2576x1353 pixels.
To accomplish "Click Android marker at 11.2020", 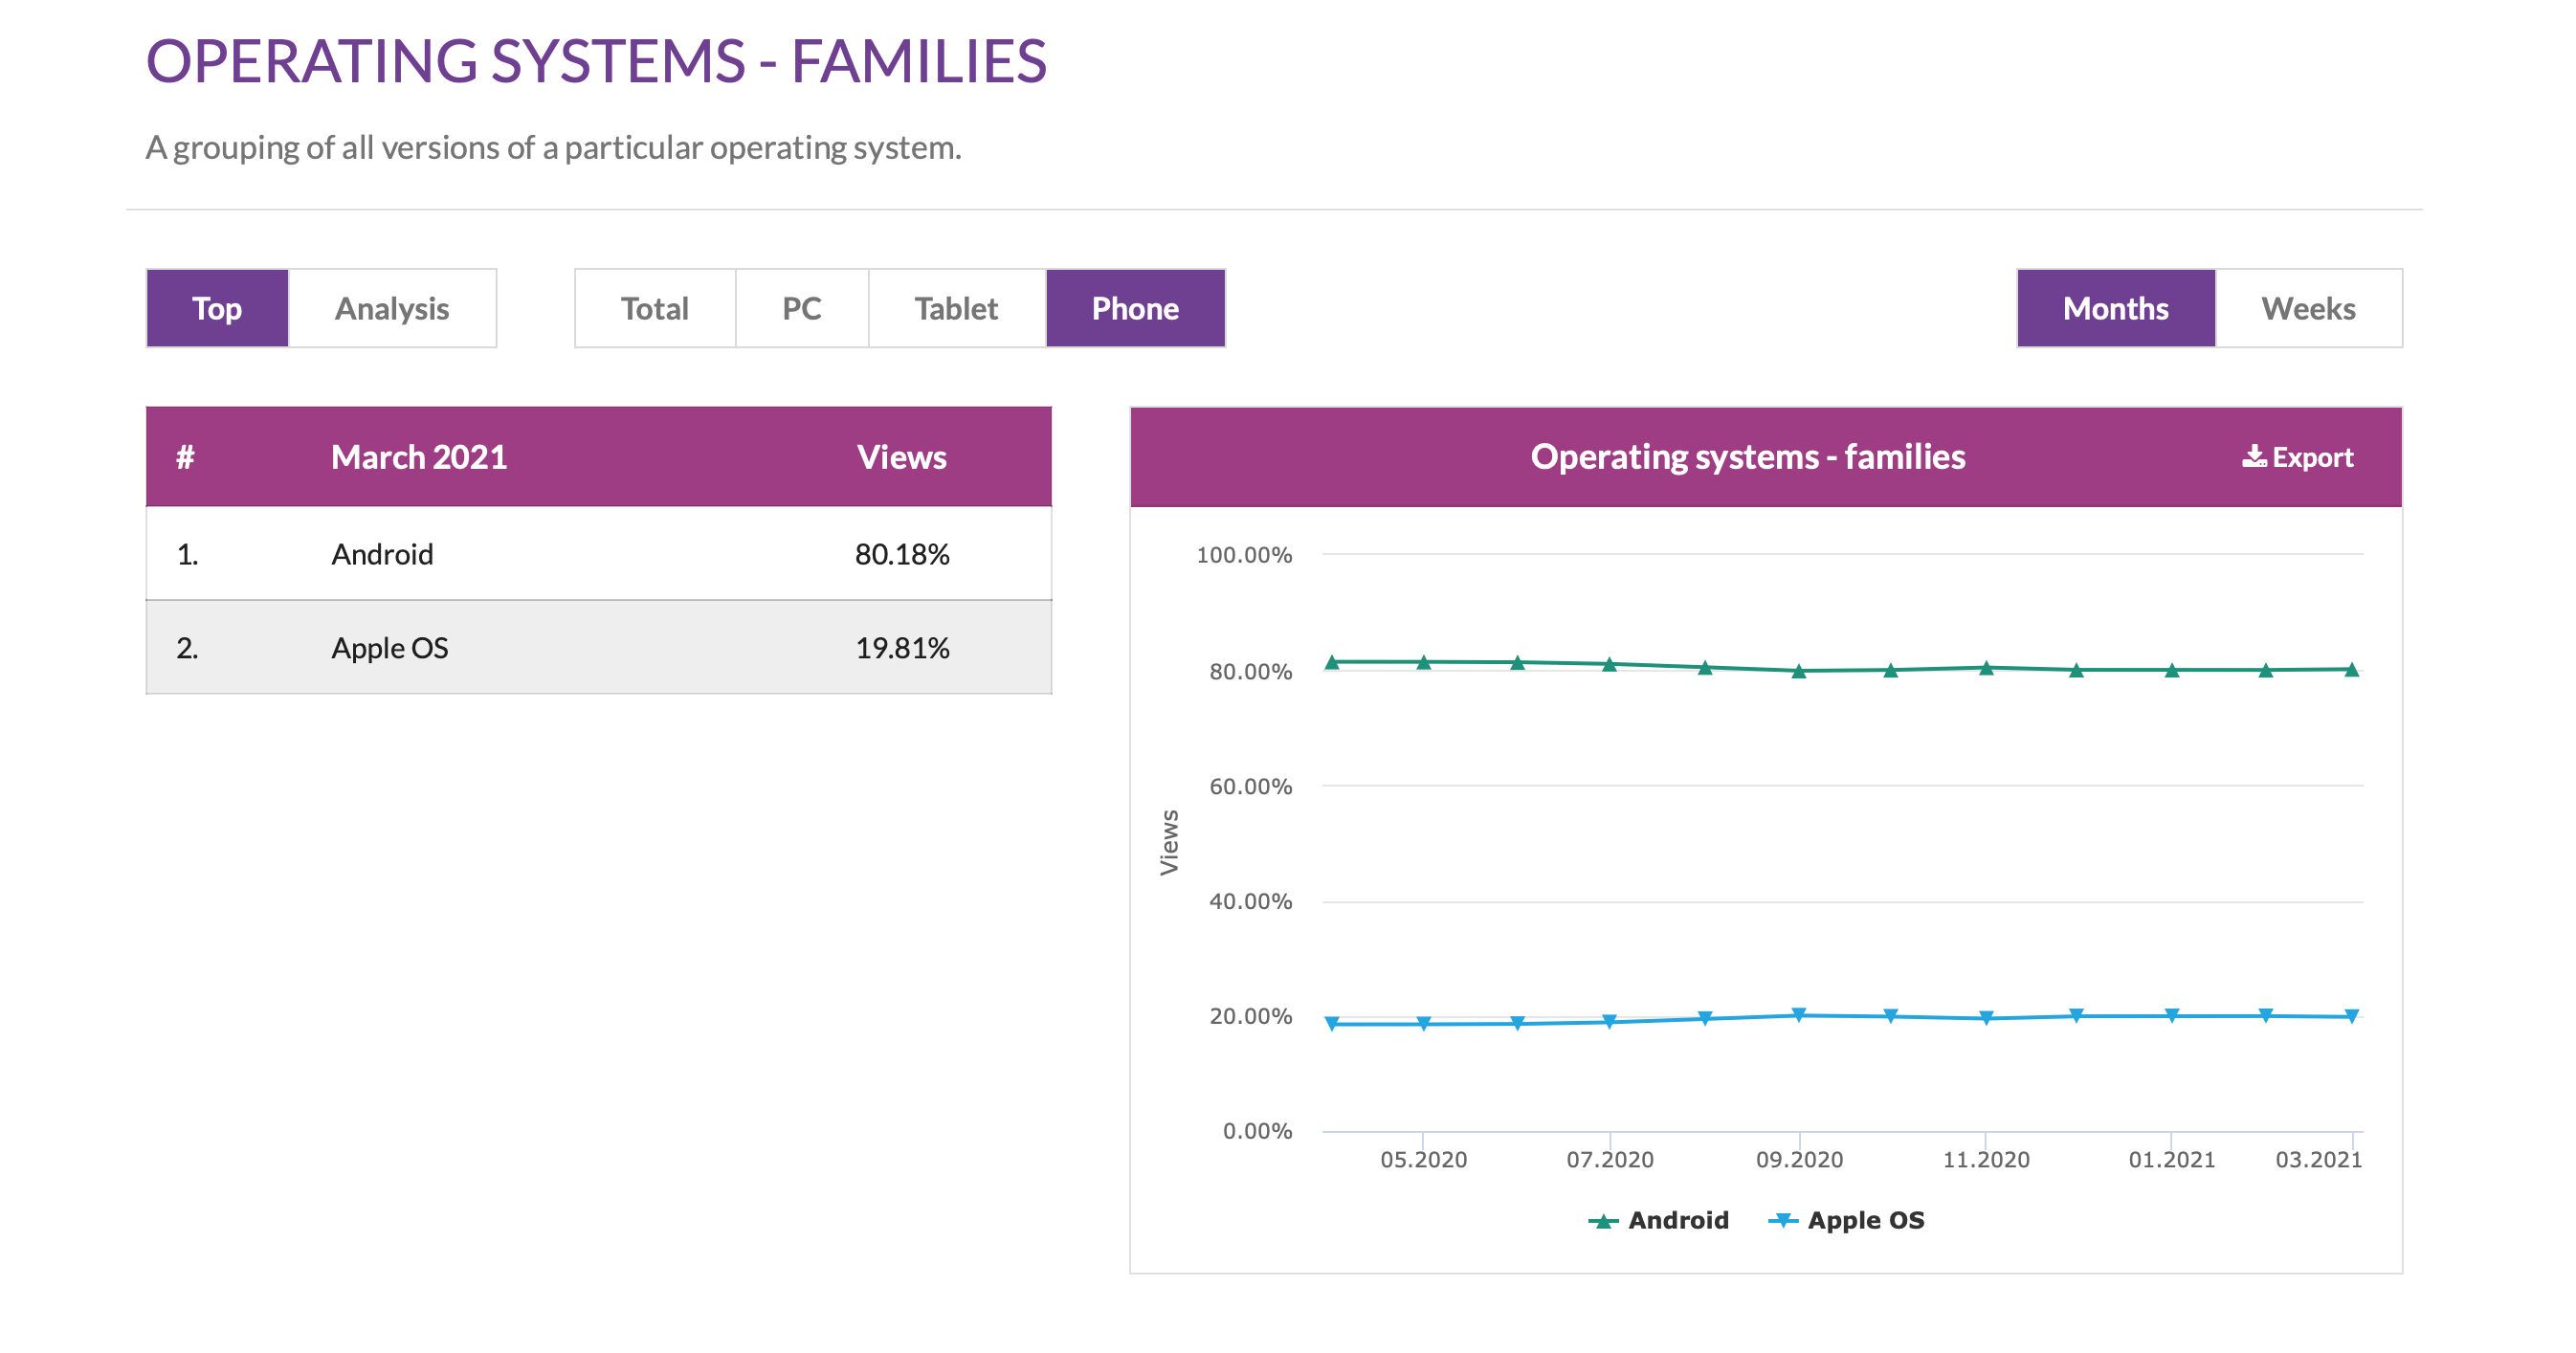I will tap(1987, 668).
